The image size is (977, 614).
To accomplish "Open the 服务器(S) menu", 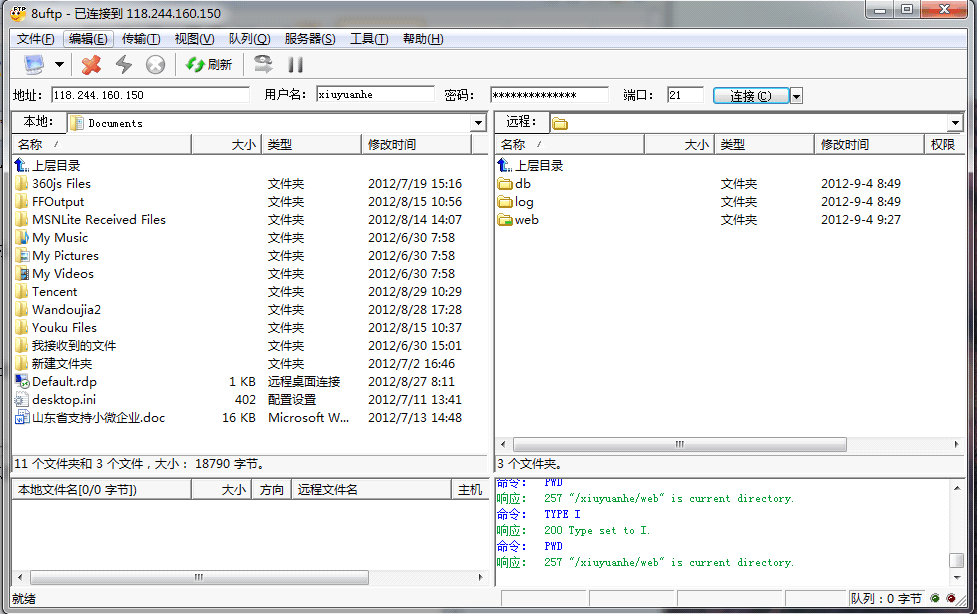I will [310, 39].
